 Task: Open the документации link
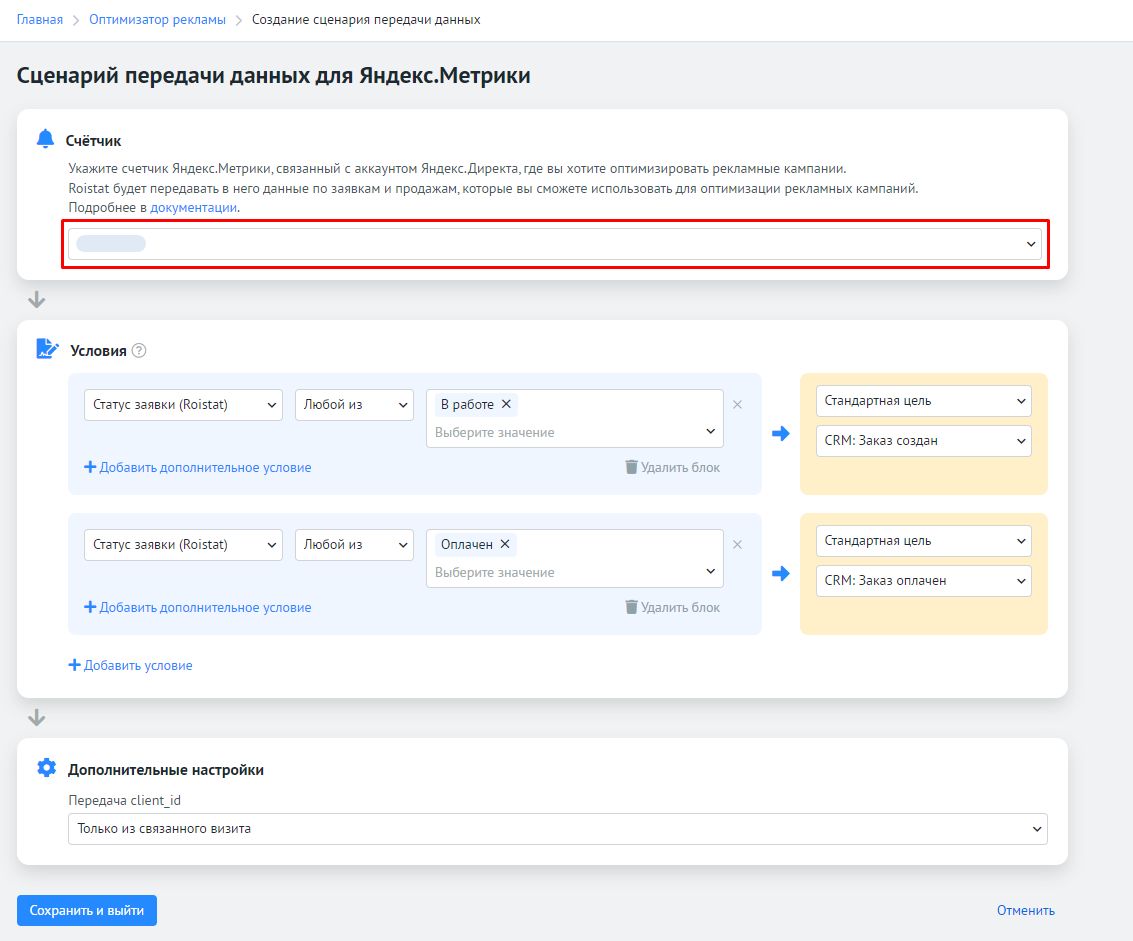[193, 208]
